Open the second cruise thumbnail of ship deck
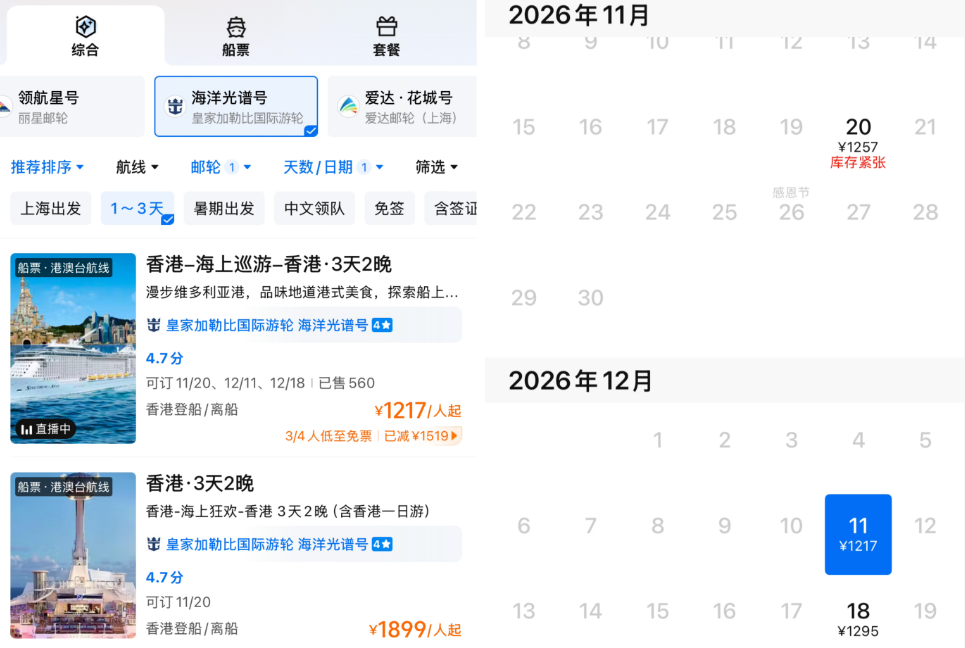Viewport: 965px width, 648px height. pos(73,555)
